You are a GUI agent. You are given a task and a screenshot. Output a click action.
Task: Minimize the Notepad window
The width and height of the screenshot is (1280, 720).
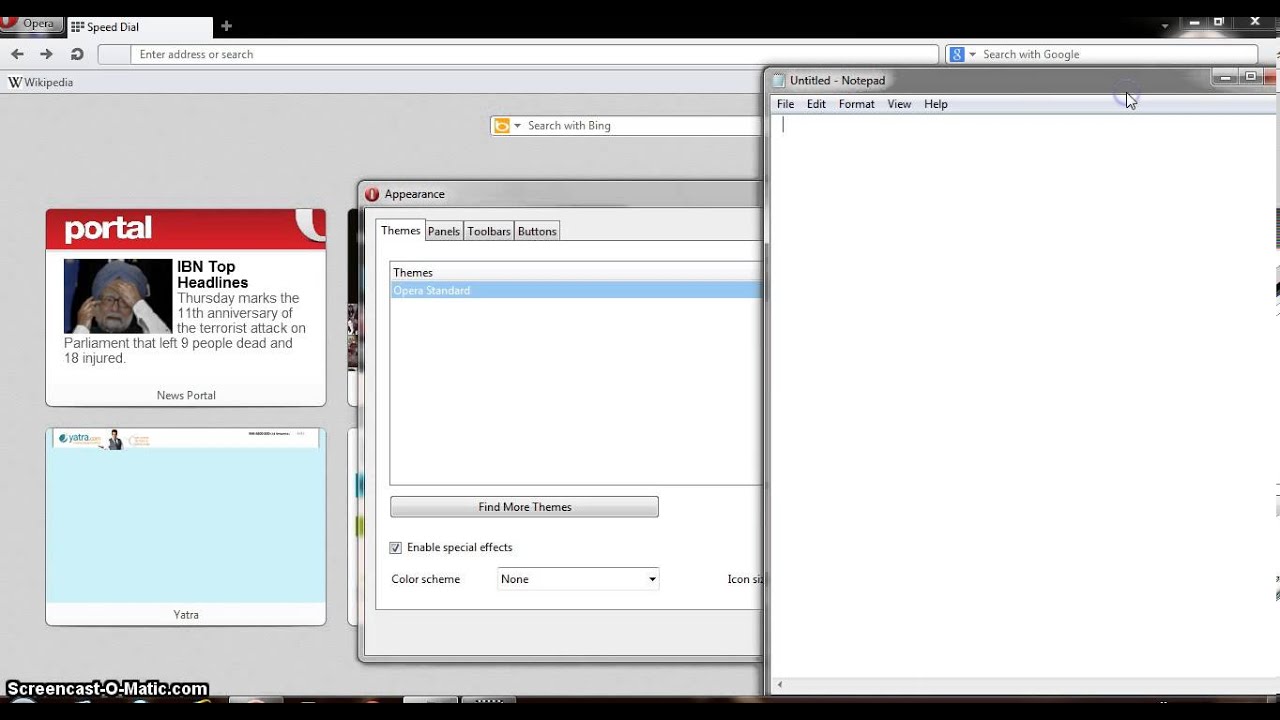[1226, 77]
